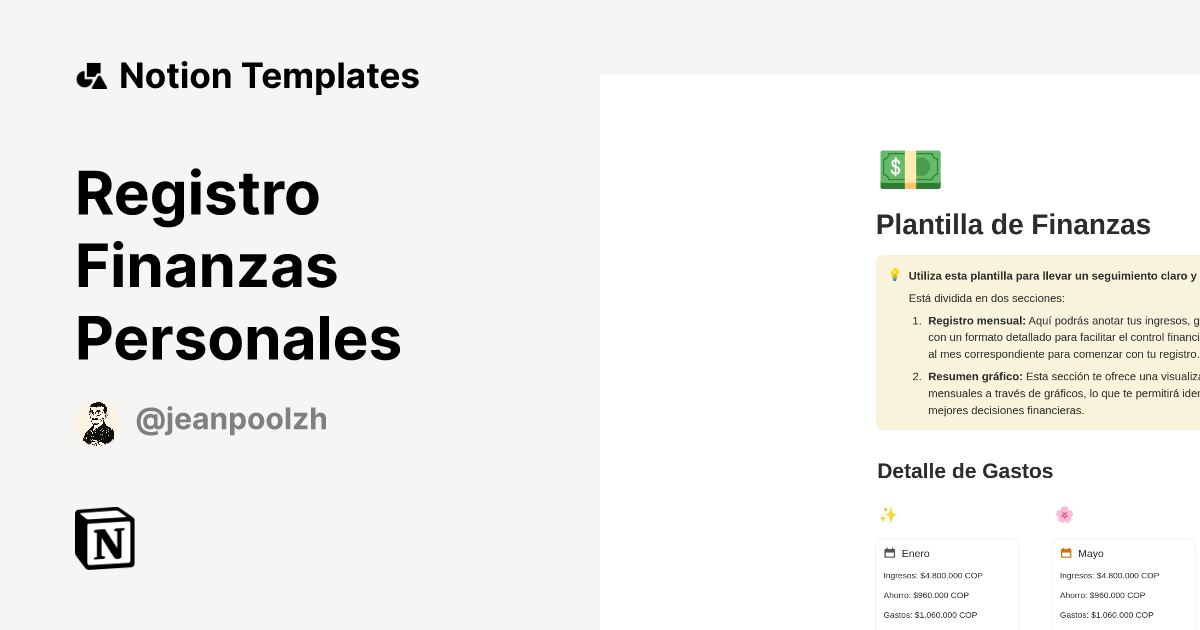The width and height of the screenshot is (1200, 630).
Task: Click the large Notion "N" logo
Action: pos(104,538)
